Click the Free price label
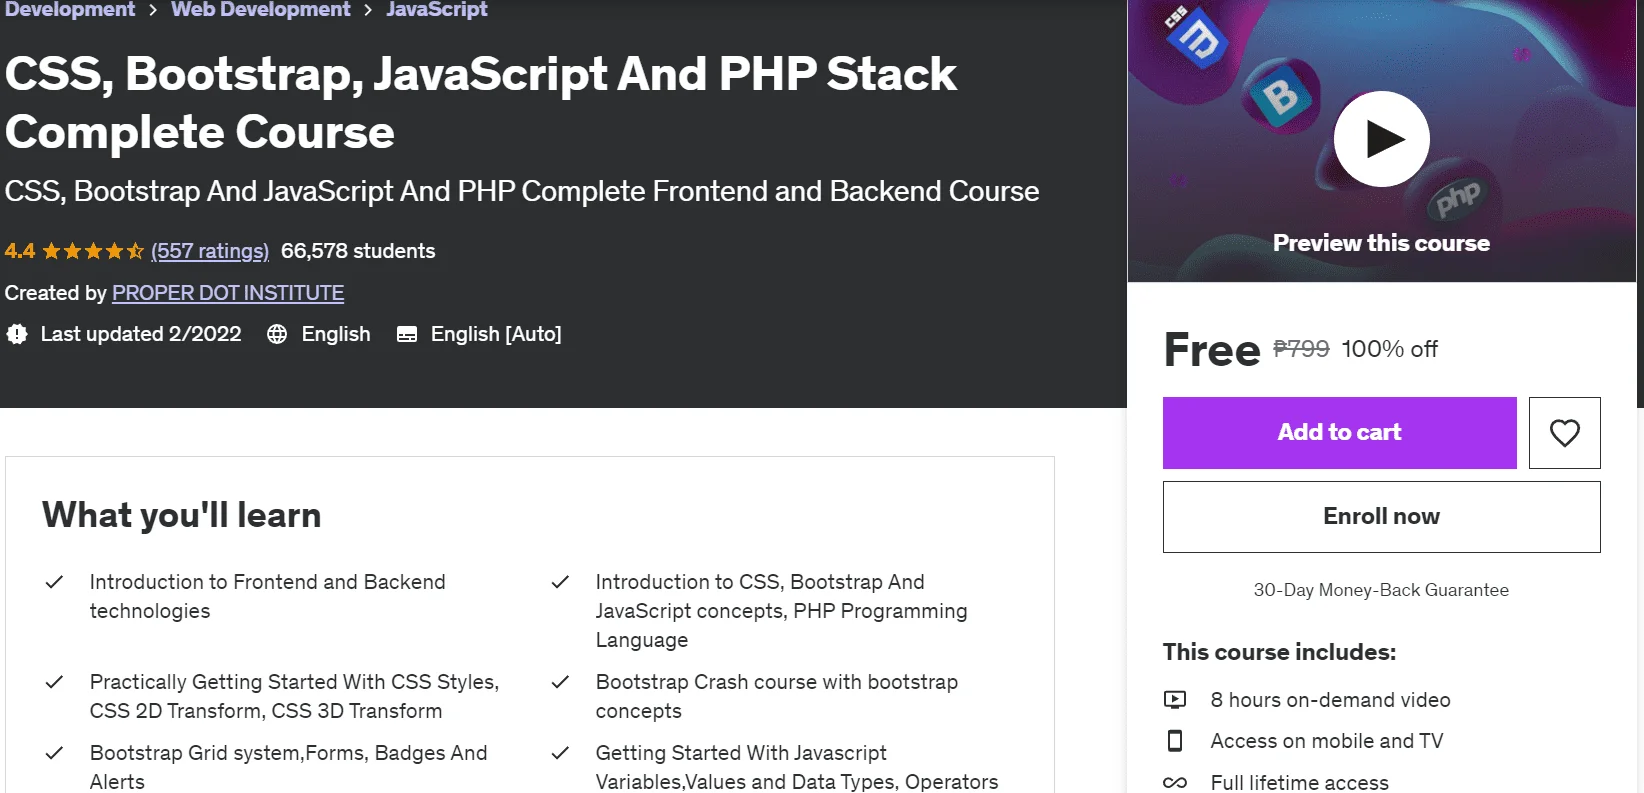 tap(1212, 350)
